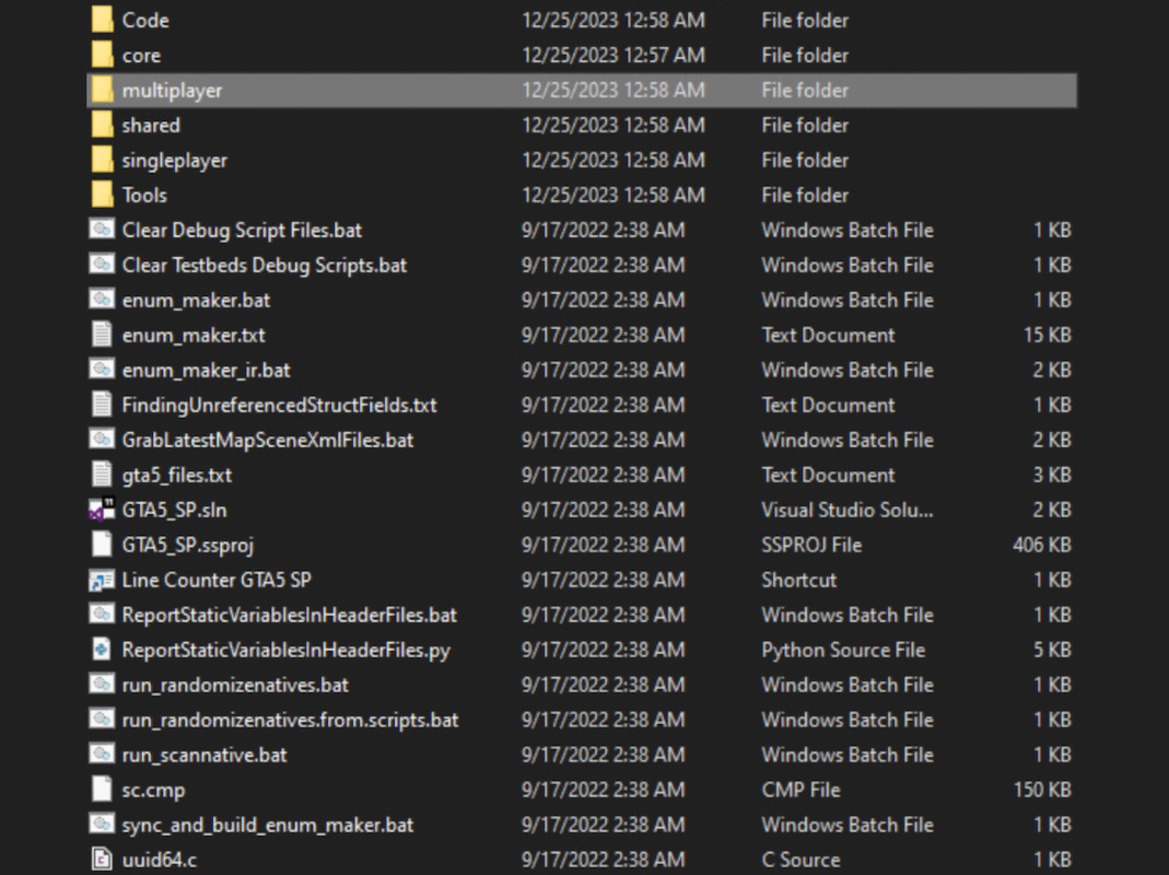Image resolution: width=1169 pixels, height=875 pixels.
Task: Click the sc.cmp file icon
Action: [101, 790]
